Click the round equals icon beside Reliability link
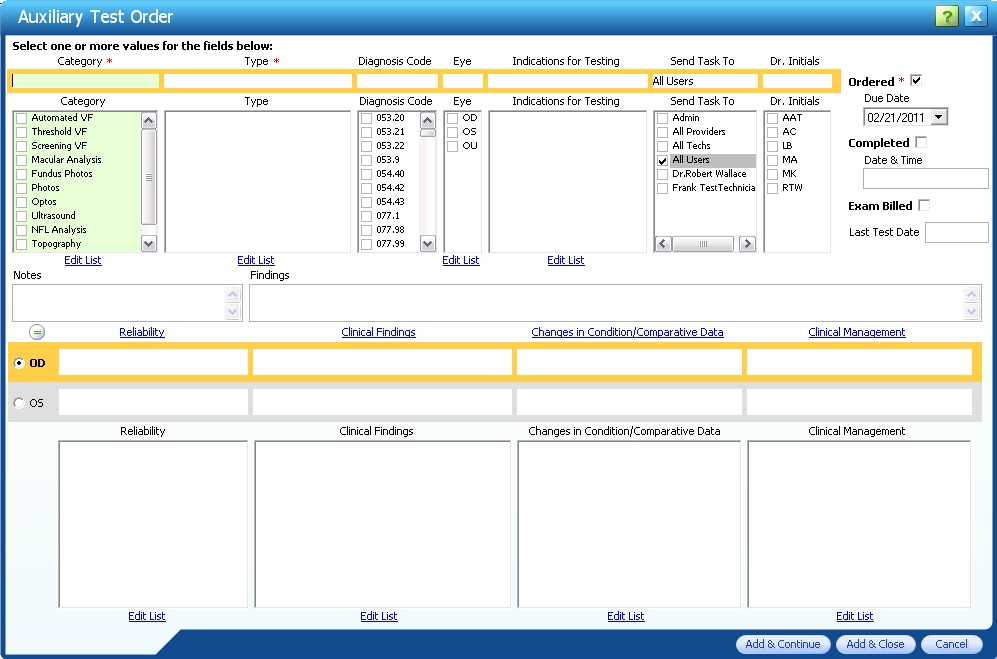The height and width of the screenshot is (659, 997). pyautogui.click(x=37, y=332)
